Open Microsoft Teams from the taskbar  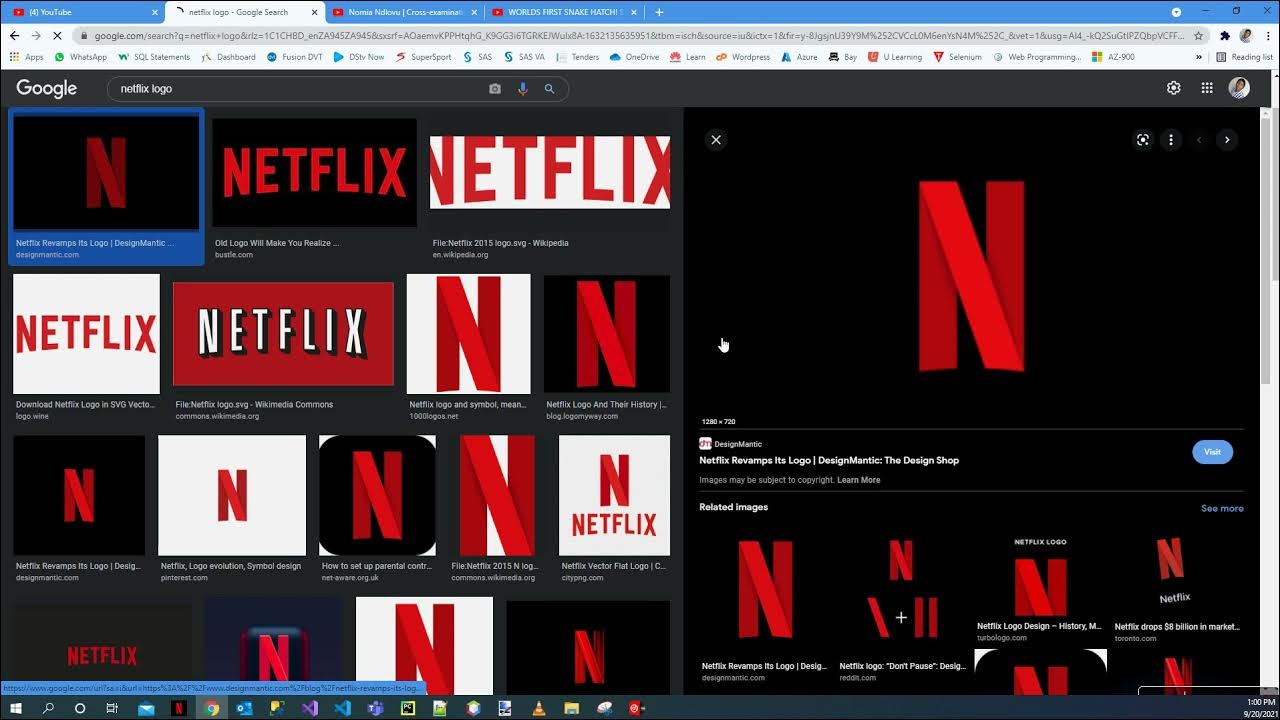point(375,708)
